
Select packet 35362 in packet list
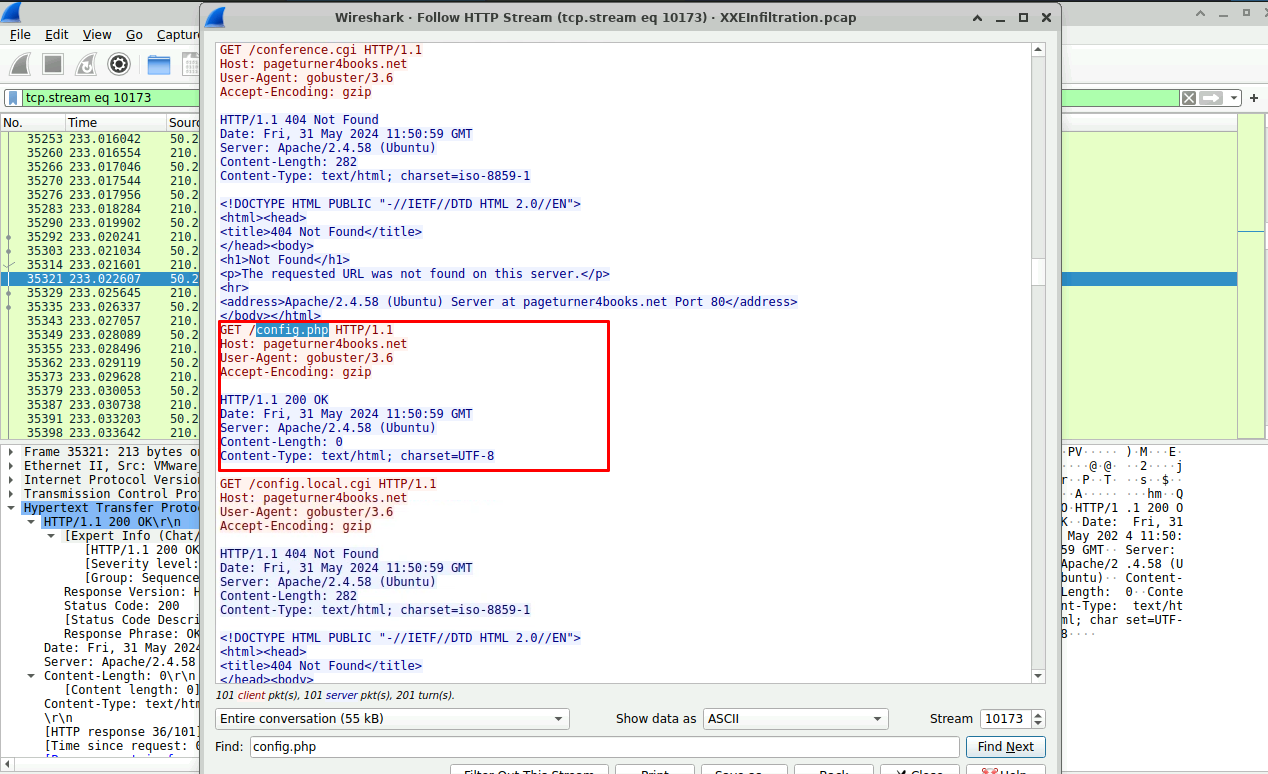[x=100, y=363]
